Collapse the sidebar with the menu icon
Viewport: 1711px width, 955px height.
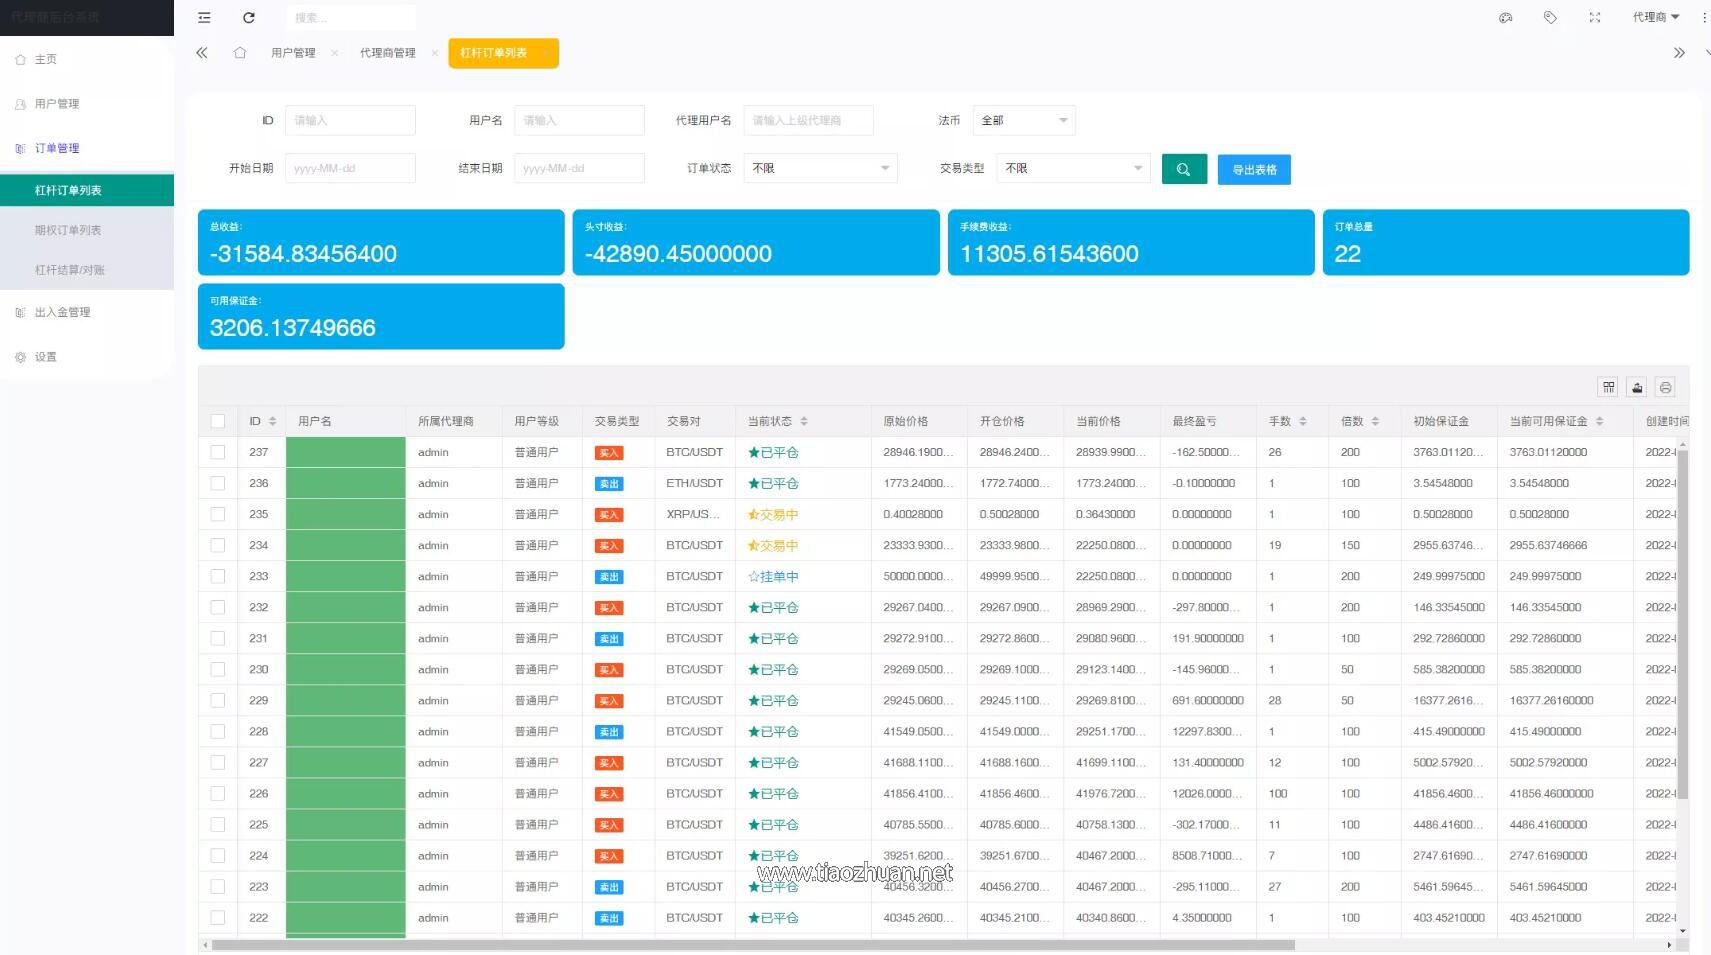coord(204,18)
